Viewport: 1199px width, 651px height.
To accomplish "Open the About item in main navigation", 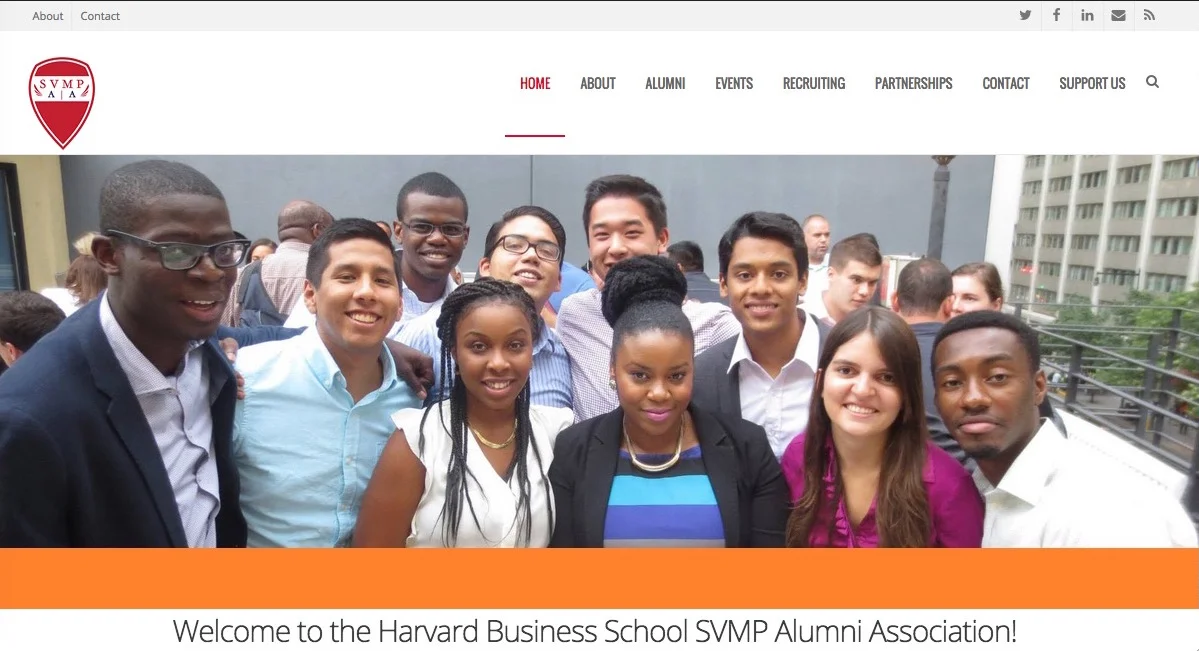I will 597,83.
